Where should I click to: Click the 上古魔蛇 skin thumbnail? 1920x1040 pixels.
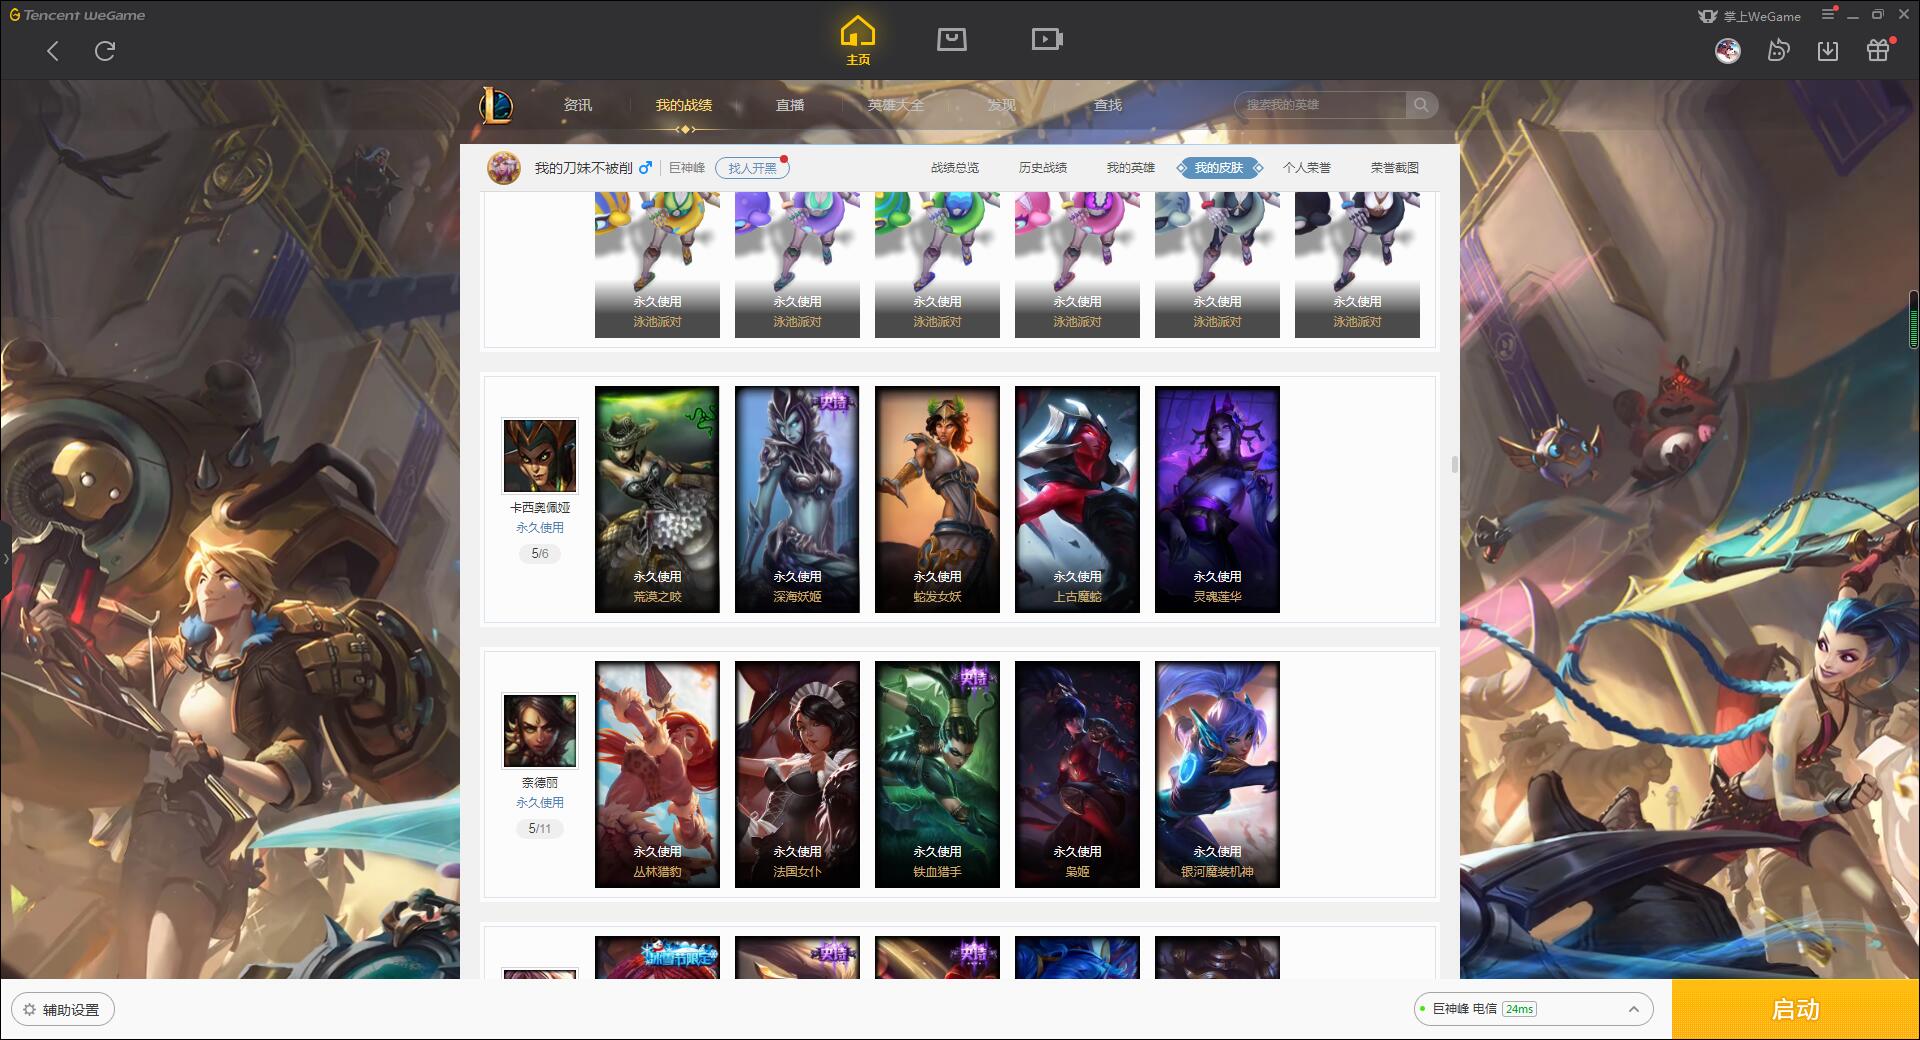(1077, 499)
